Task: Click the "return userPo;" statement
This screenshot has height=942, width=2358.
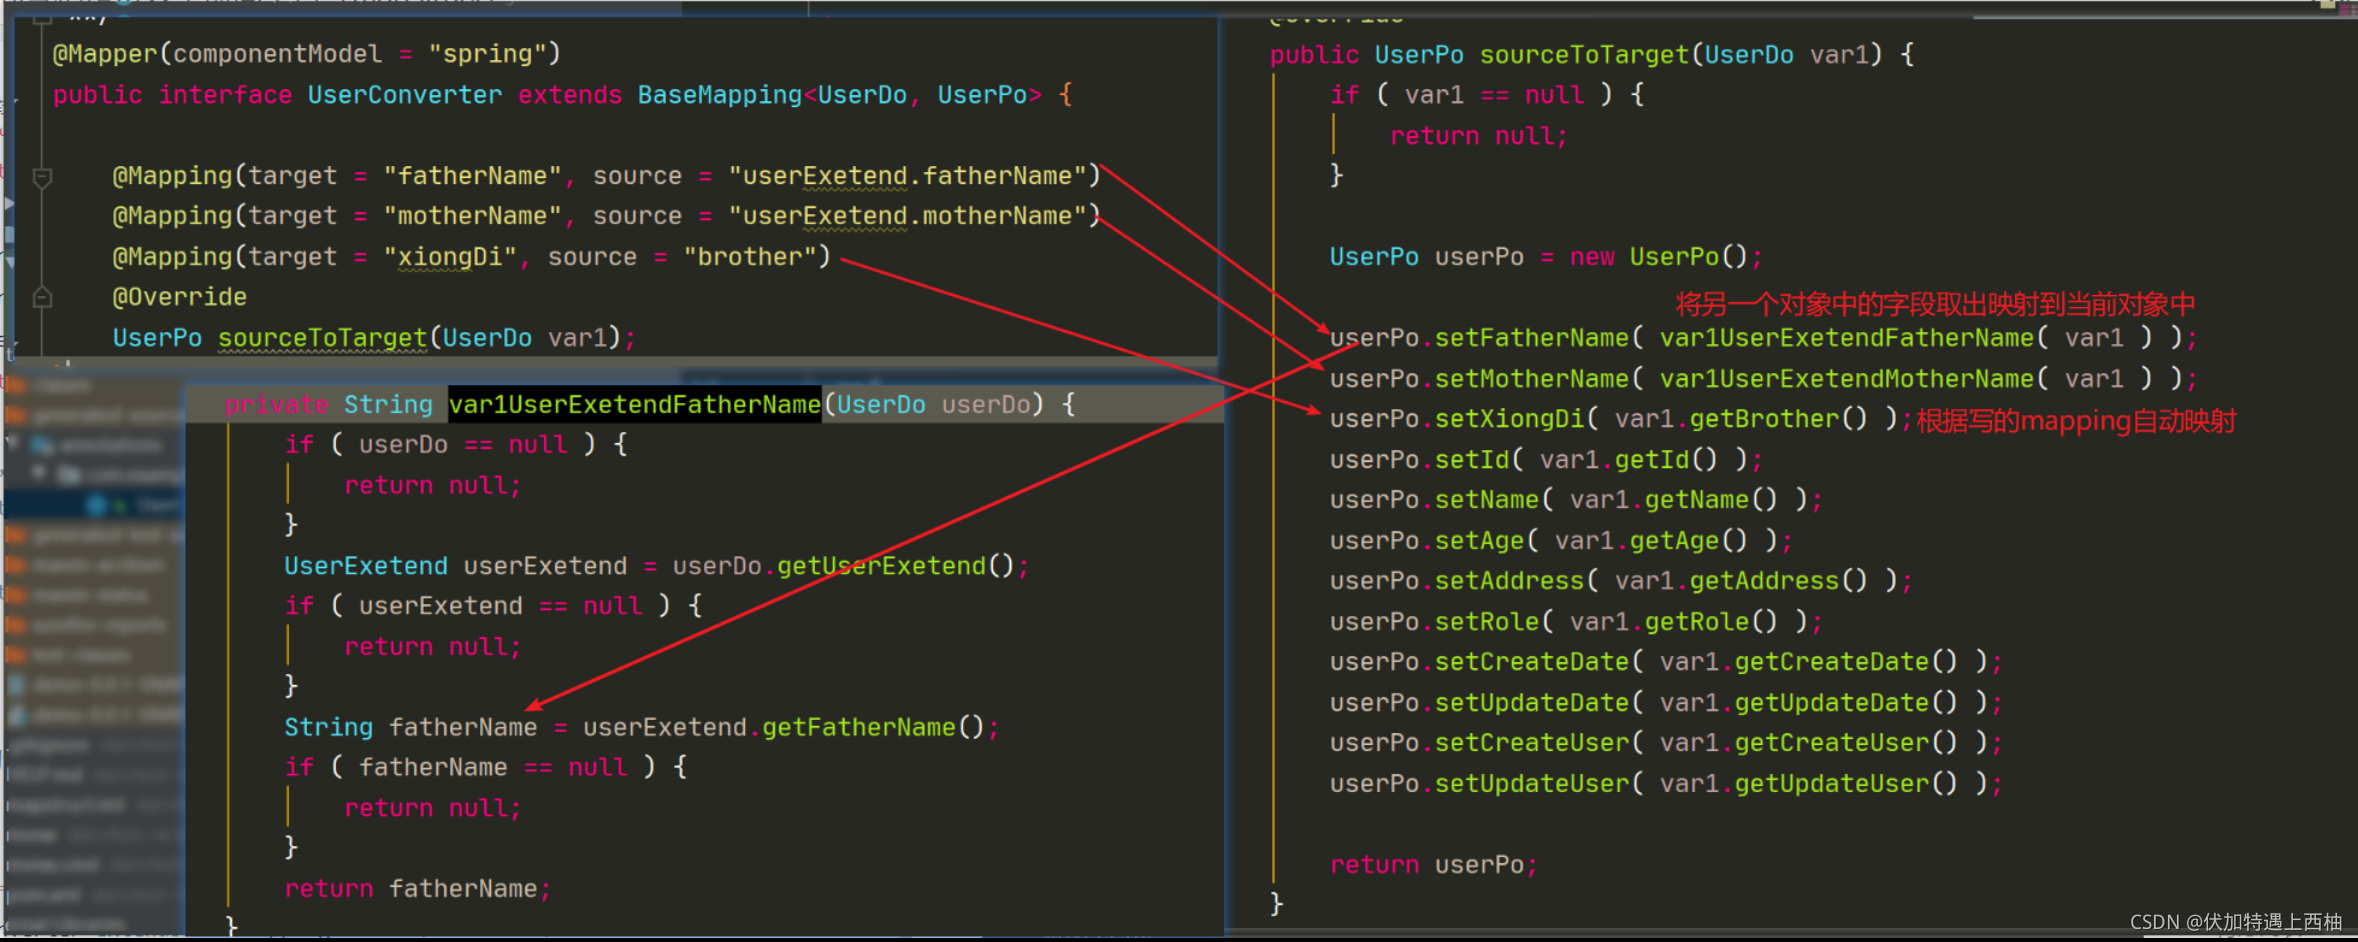Action: click(1434, 865)
